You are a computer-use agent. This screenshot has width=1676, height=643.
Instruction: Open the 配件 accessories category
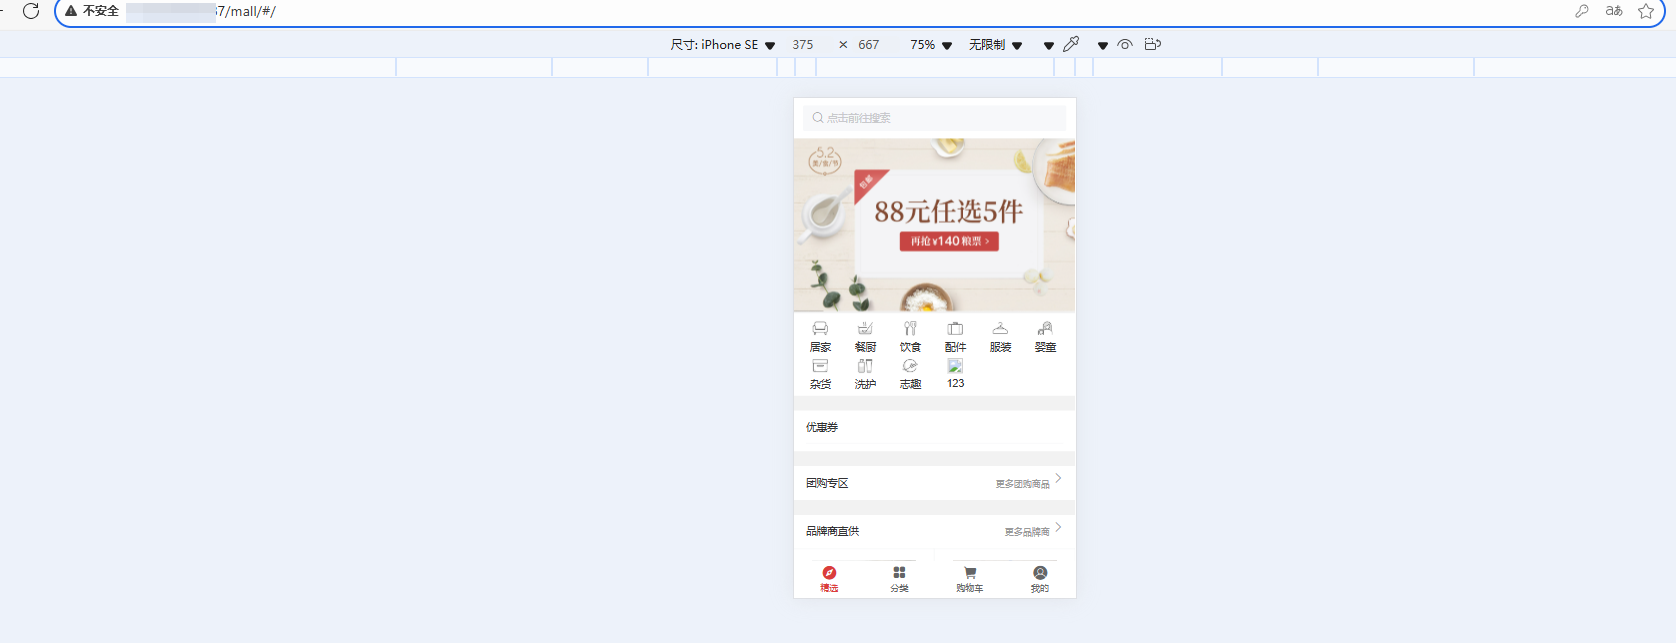(955, 336)
